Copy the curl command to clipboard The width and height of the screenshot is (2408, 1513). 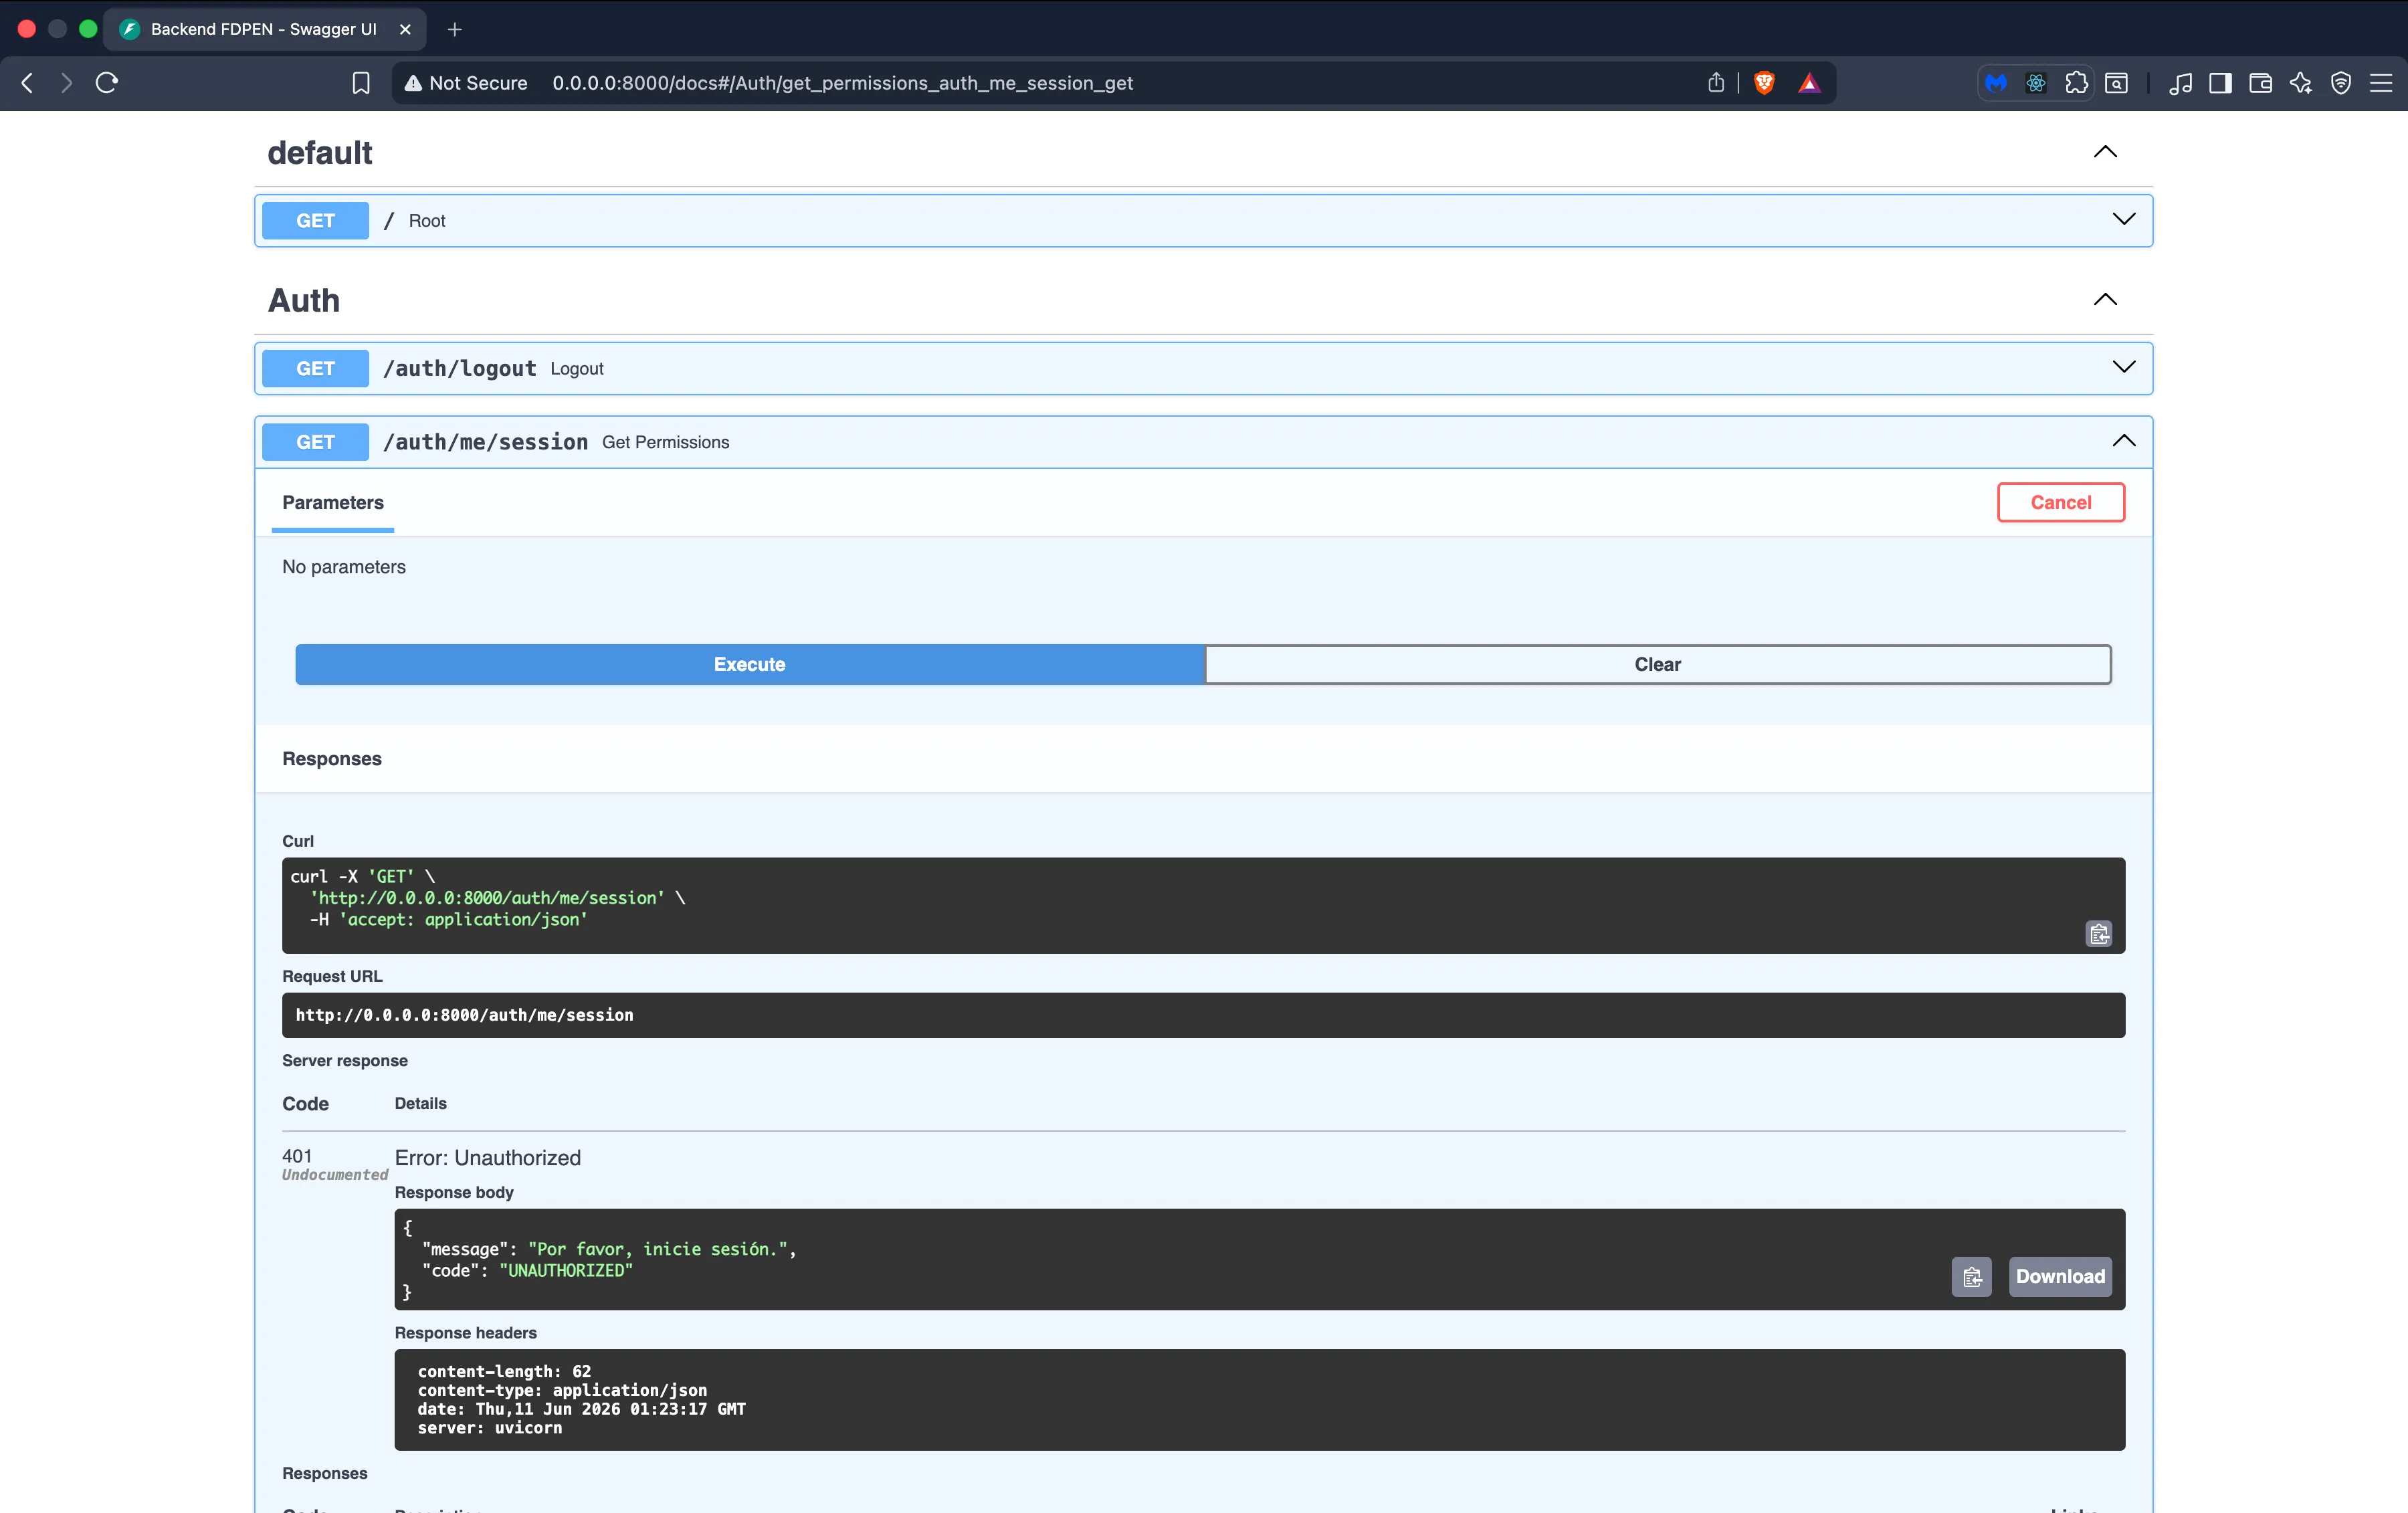pos(2099,934)
